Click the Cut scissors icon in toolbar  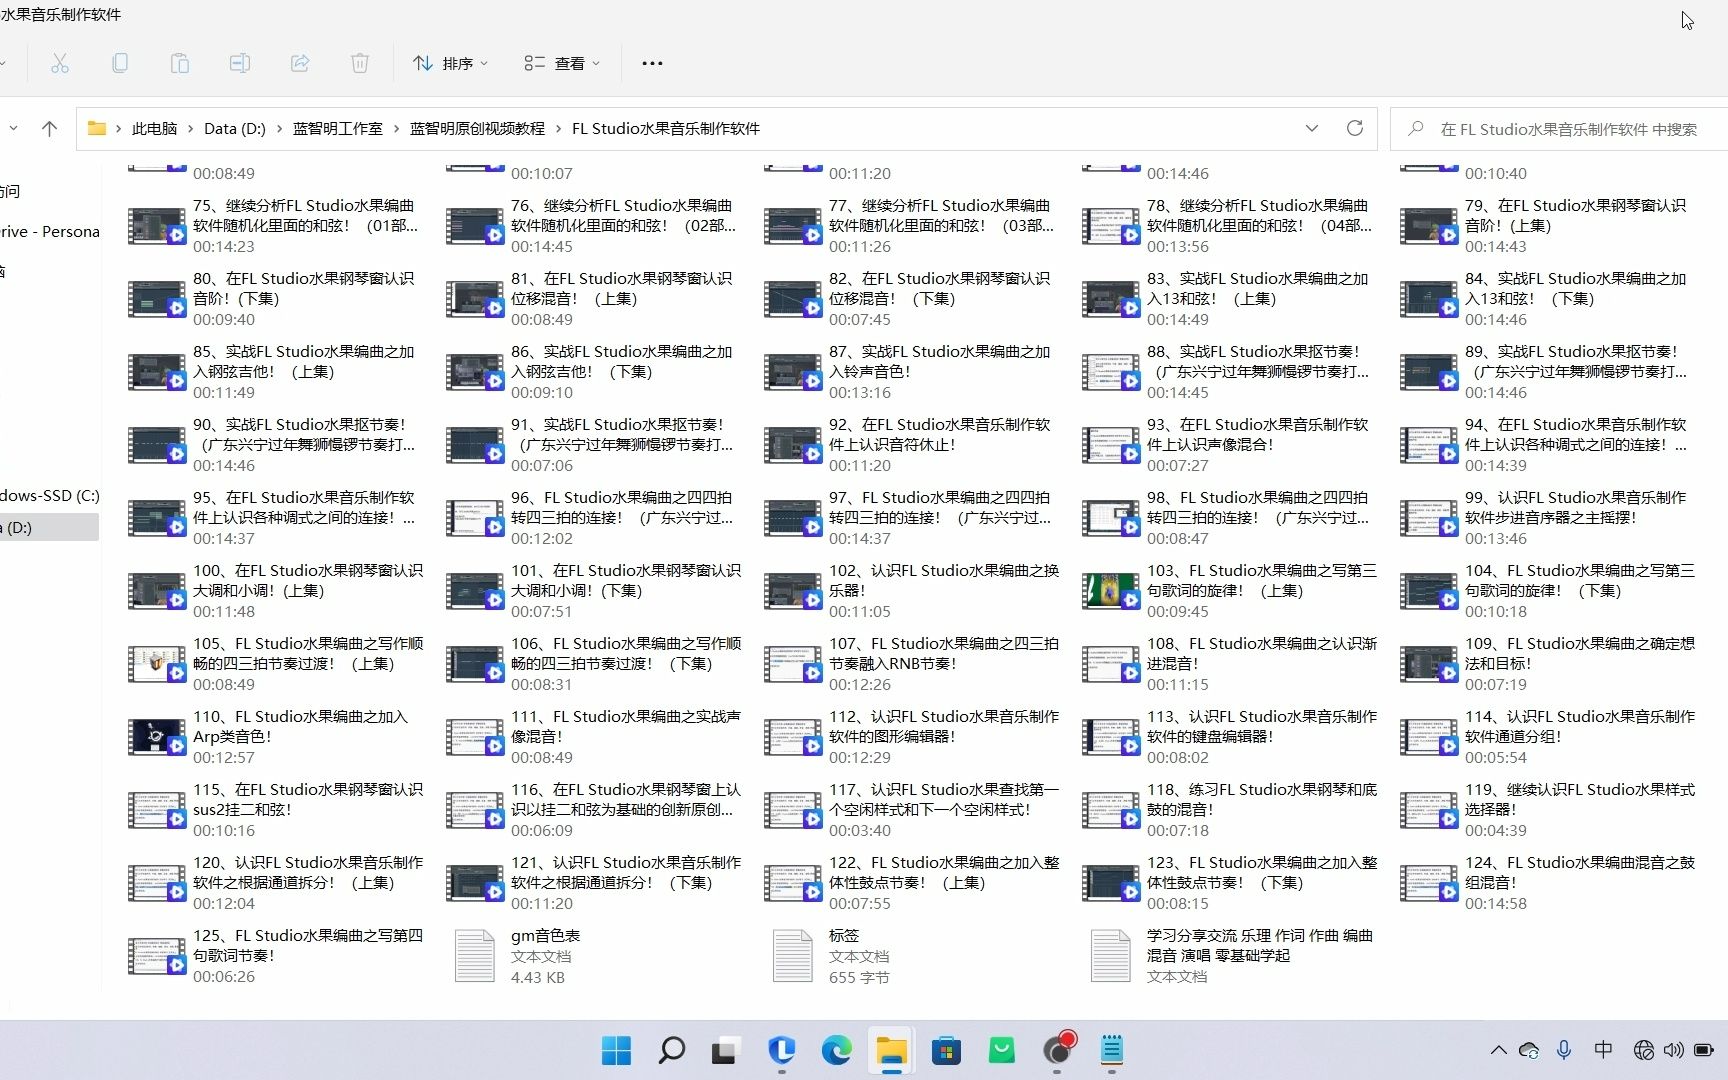click(x=60, y=63)
